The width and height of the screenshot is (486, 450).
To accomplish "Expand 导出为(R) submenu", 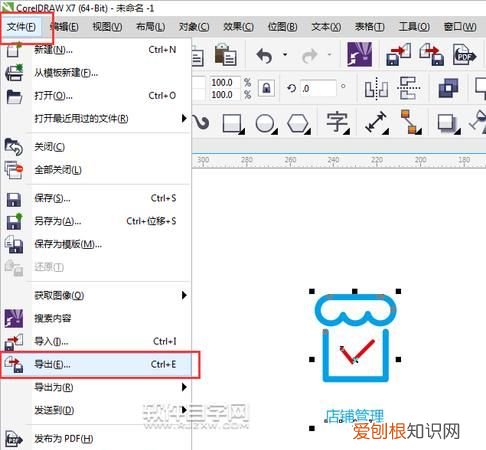I will click(97, 387).
